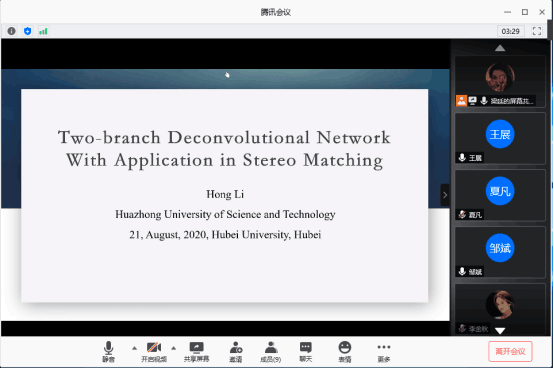Open the members list icon

(x=271, y=352)
